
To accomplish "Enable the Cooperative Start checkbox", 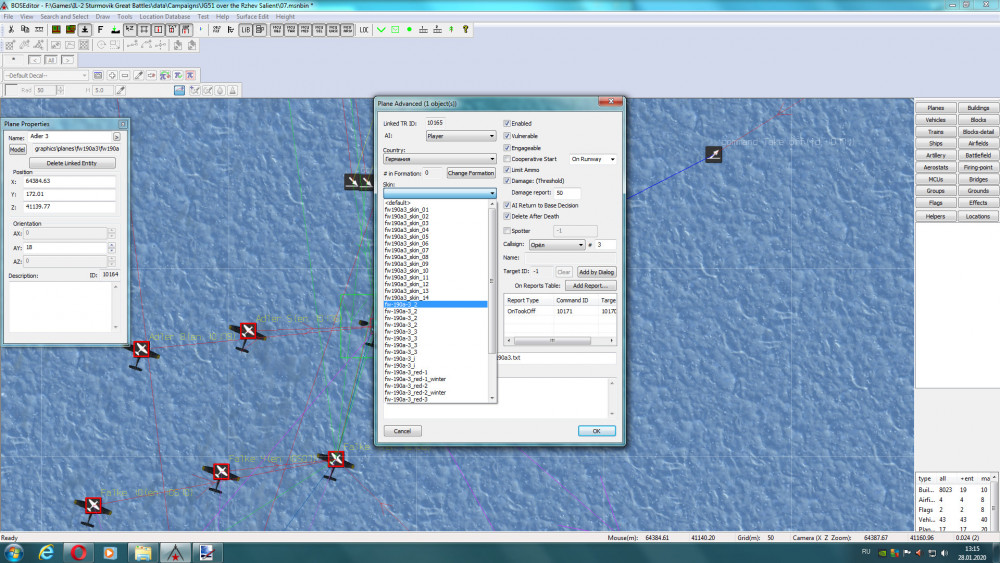I will click(x=508, y=159).
